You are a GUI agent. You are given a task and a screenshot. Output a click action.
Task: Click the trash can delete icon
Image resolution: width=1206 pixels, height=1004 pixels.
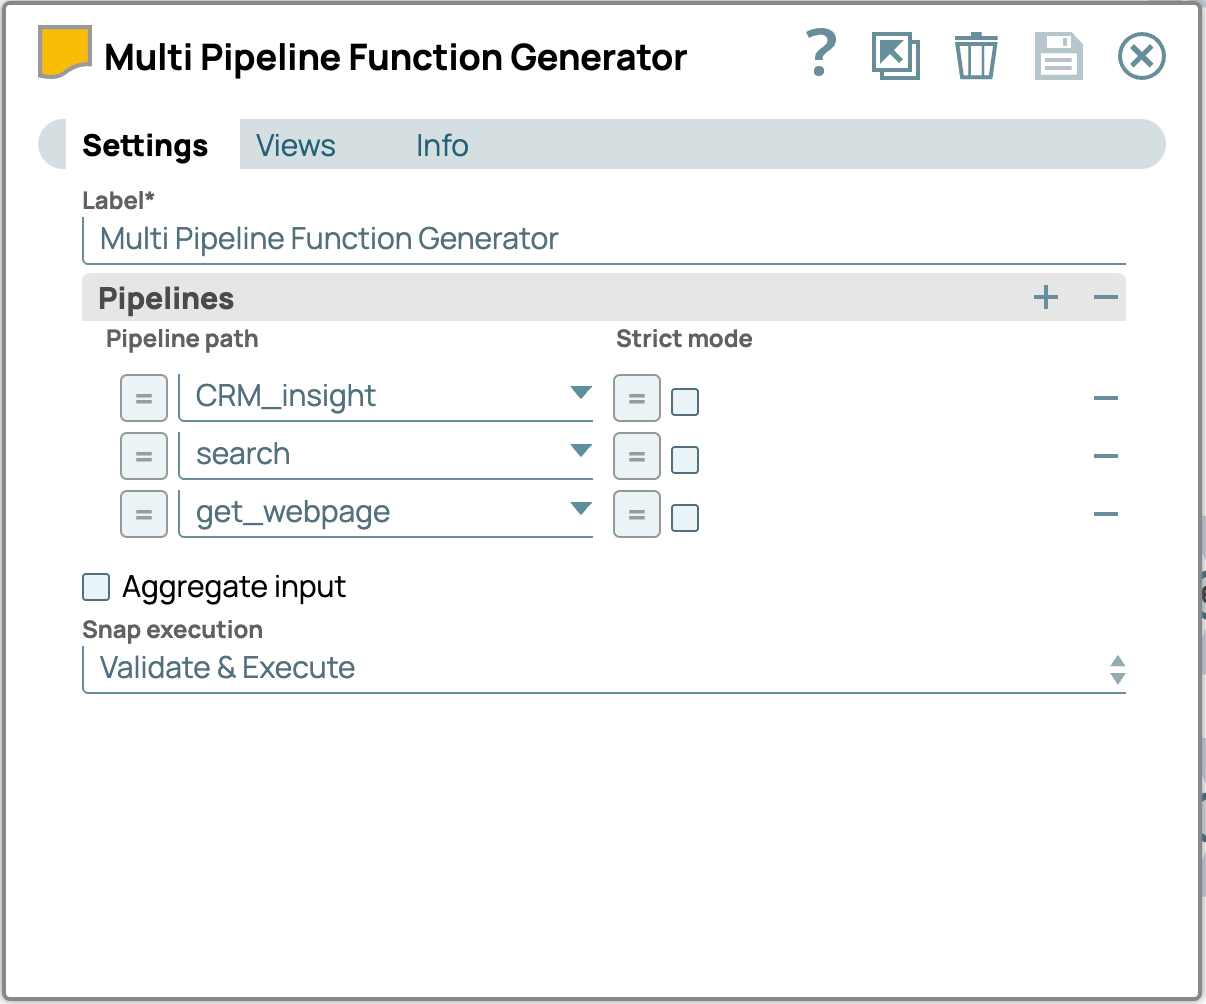coord(975,56)
